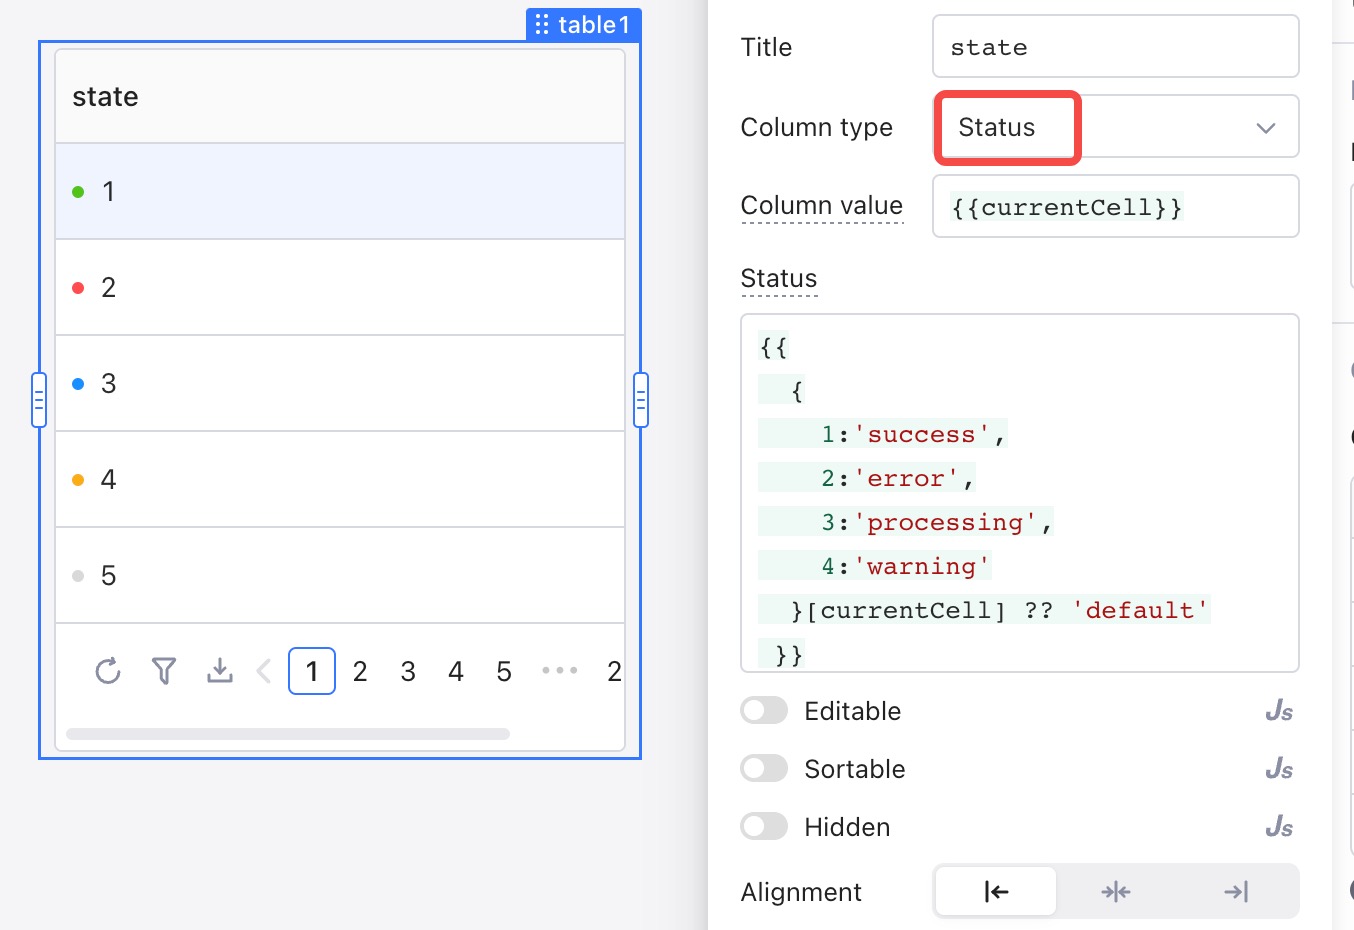Open the JS editor for Sortable
Screen dimensions: 1354x930
(x=1277, y=768)
